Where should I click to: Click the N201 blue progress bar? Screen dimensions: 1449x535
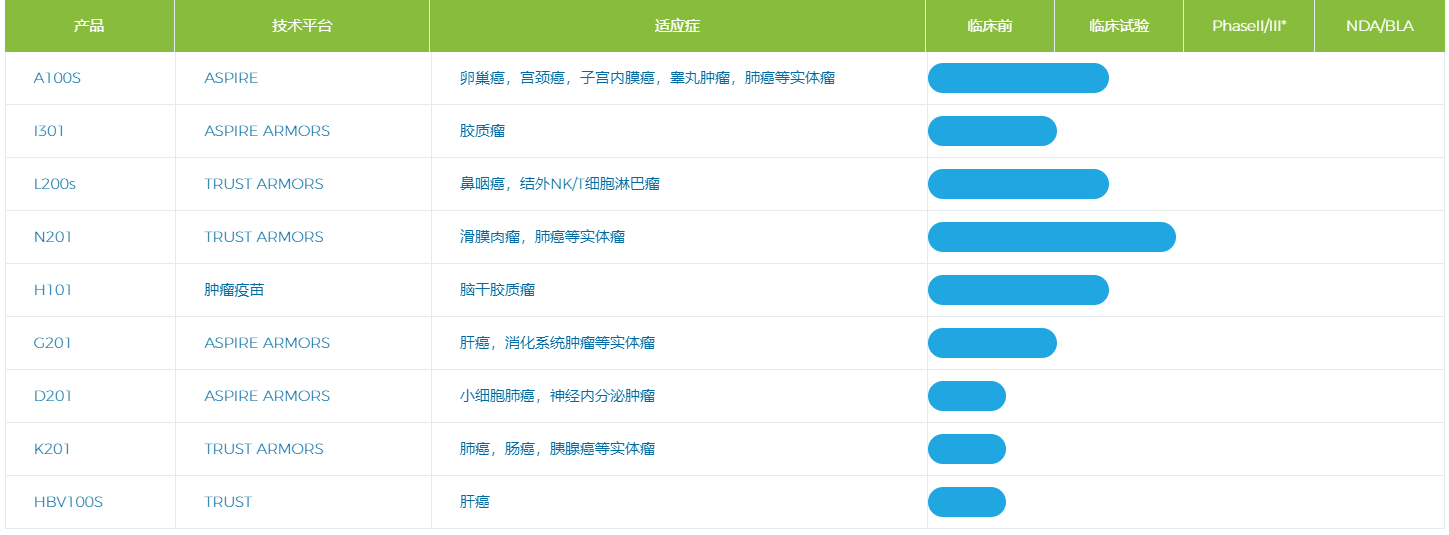[x=1051, y=237]
